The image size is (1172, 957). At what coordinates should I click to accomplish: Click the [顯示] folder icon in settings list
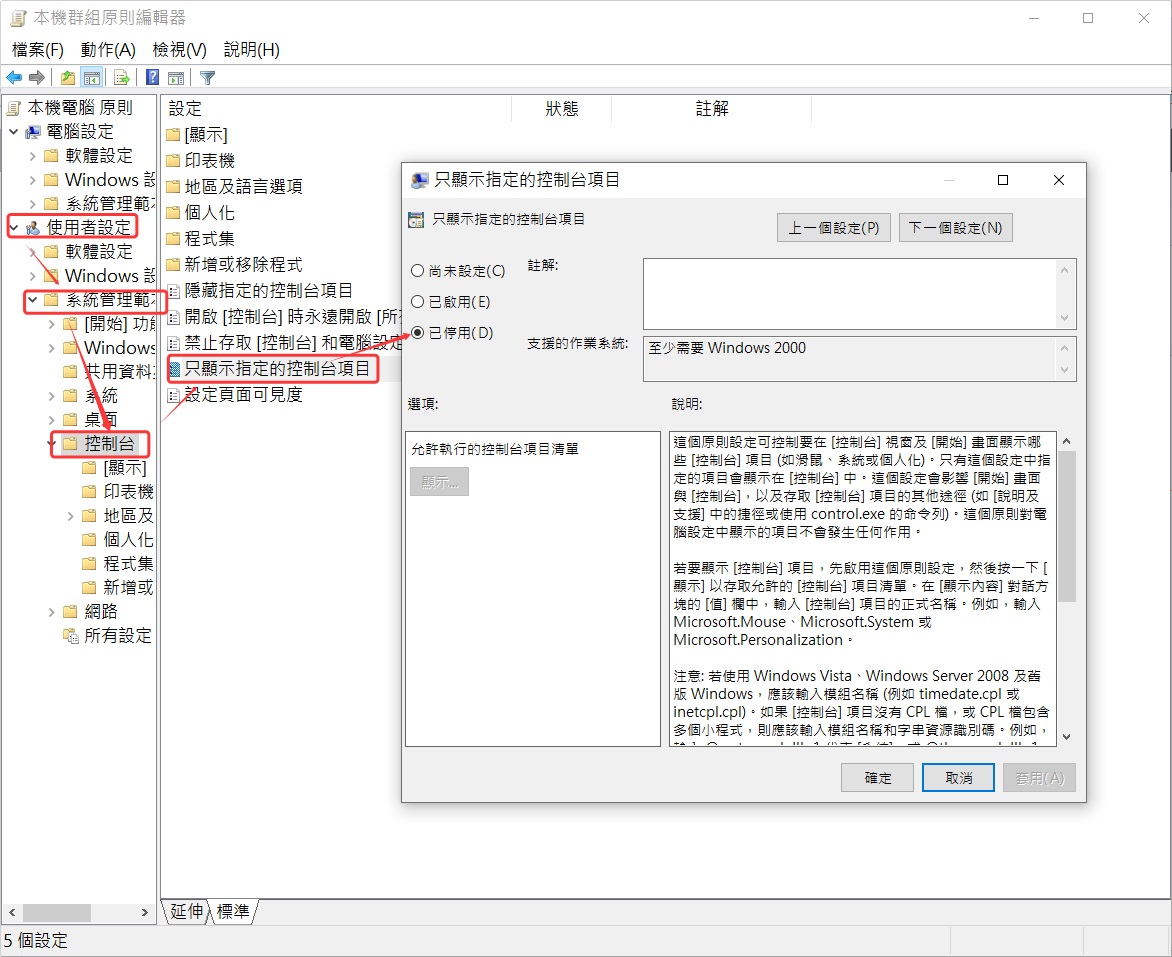point(173,135)
